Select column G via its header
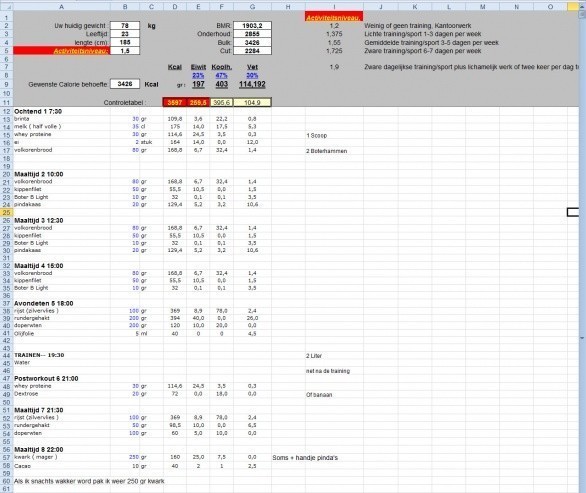The image size is (586, 493). pos(252,6)
